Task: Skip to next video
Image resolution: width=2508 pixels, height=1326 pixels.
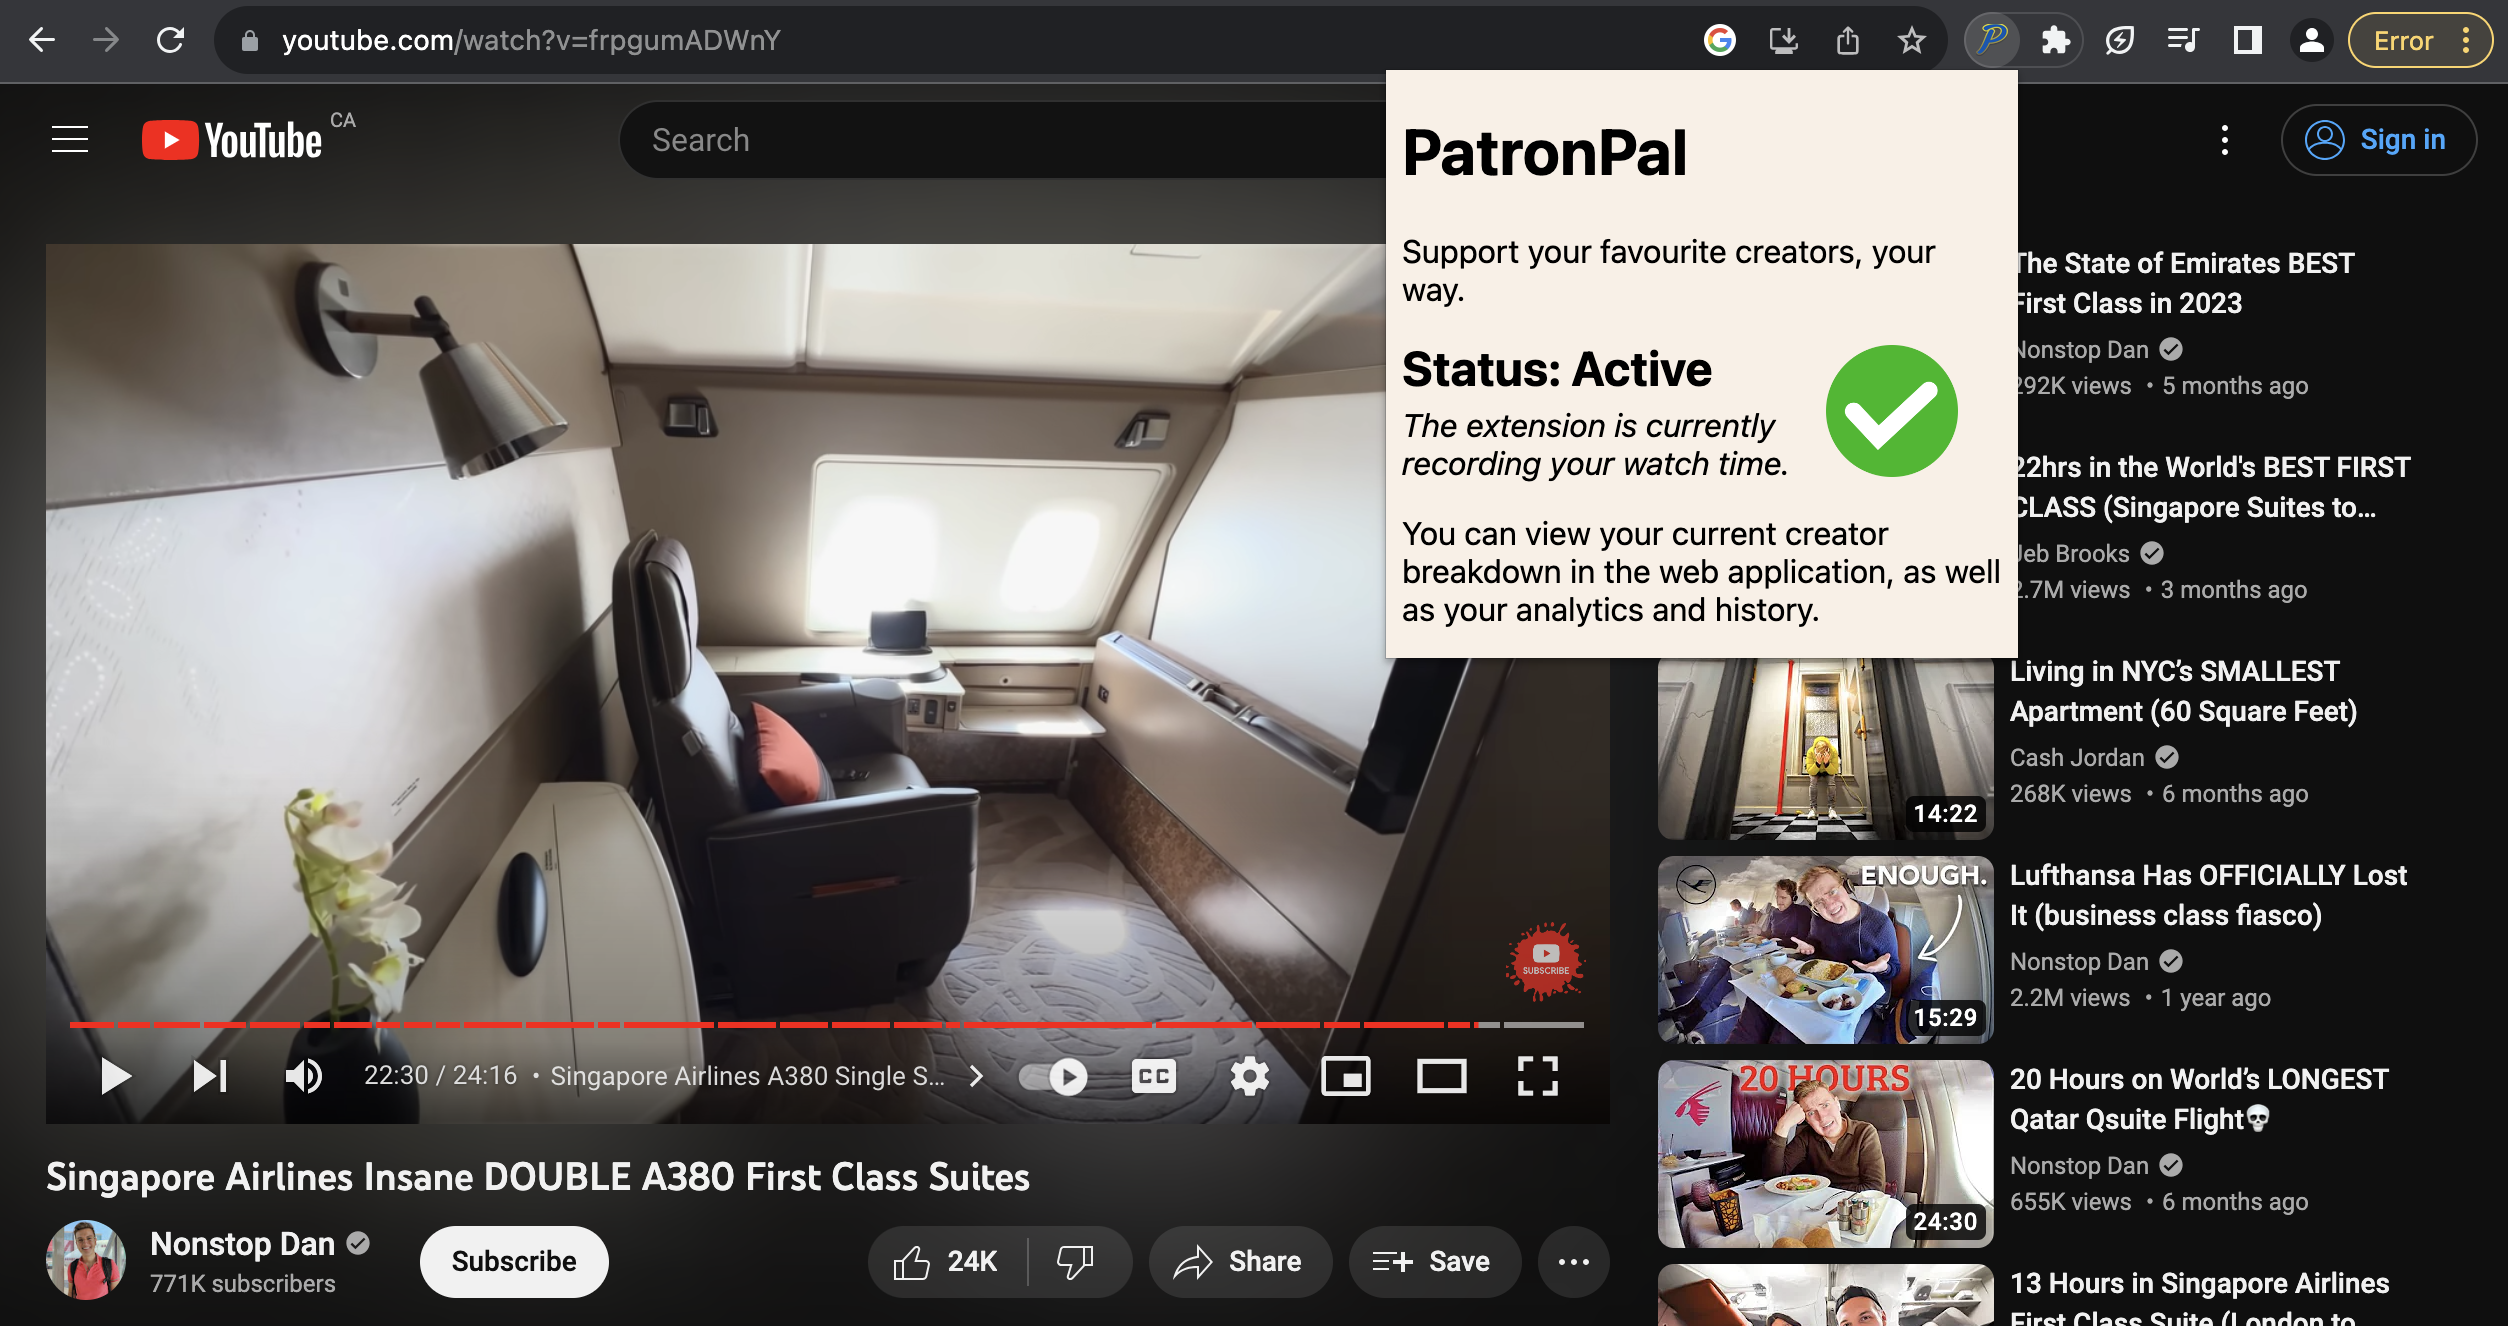Action: (210, 1077)
